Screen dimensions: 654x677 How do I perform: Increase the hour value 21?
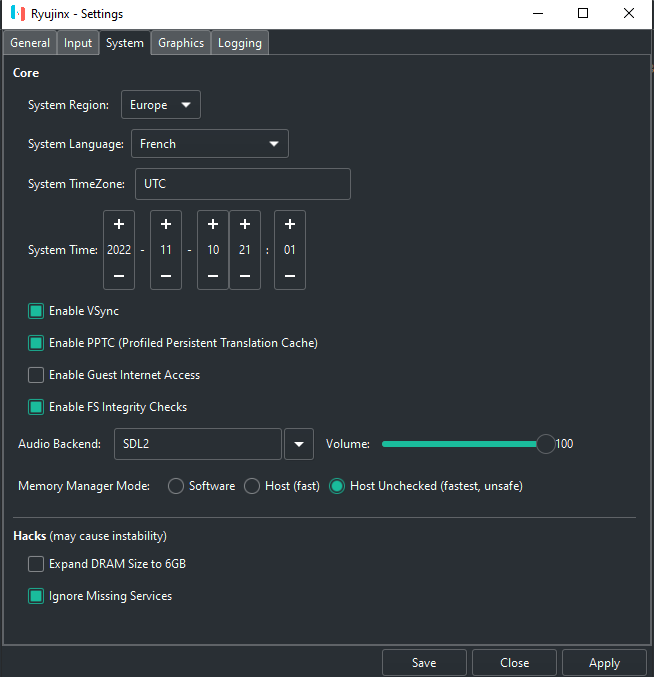(245, 224)
